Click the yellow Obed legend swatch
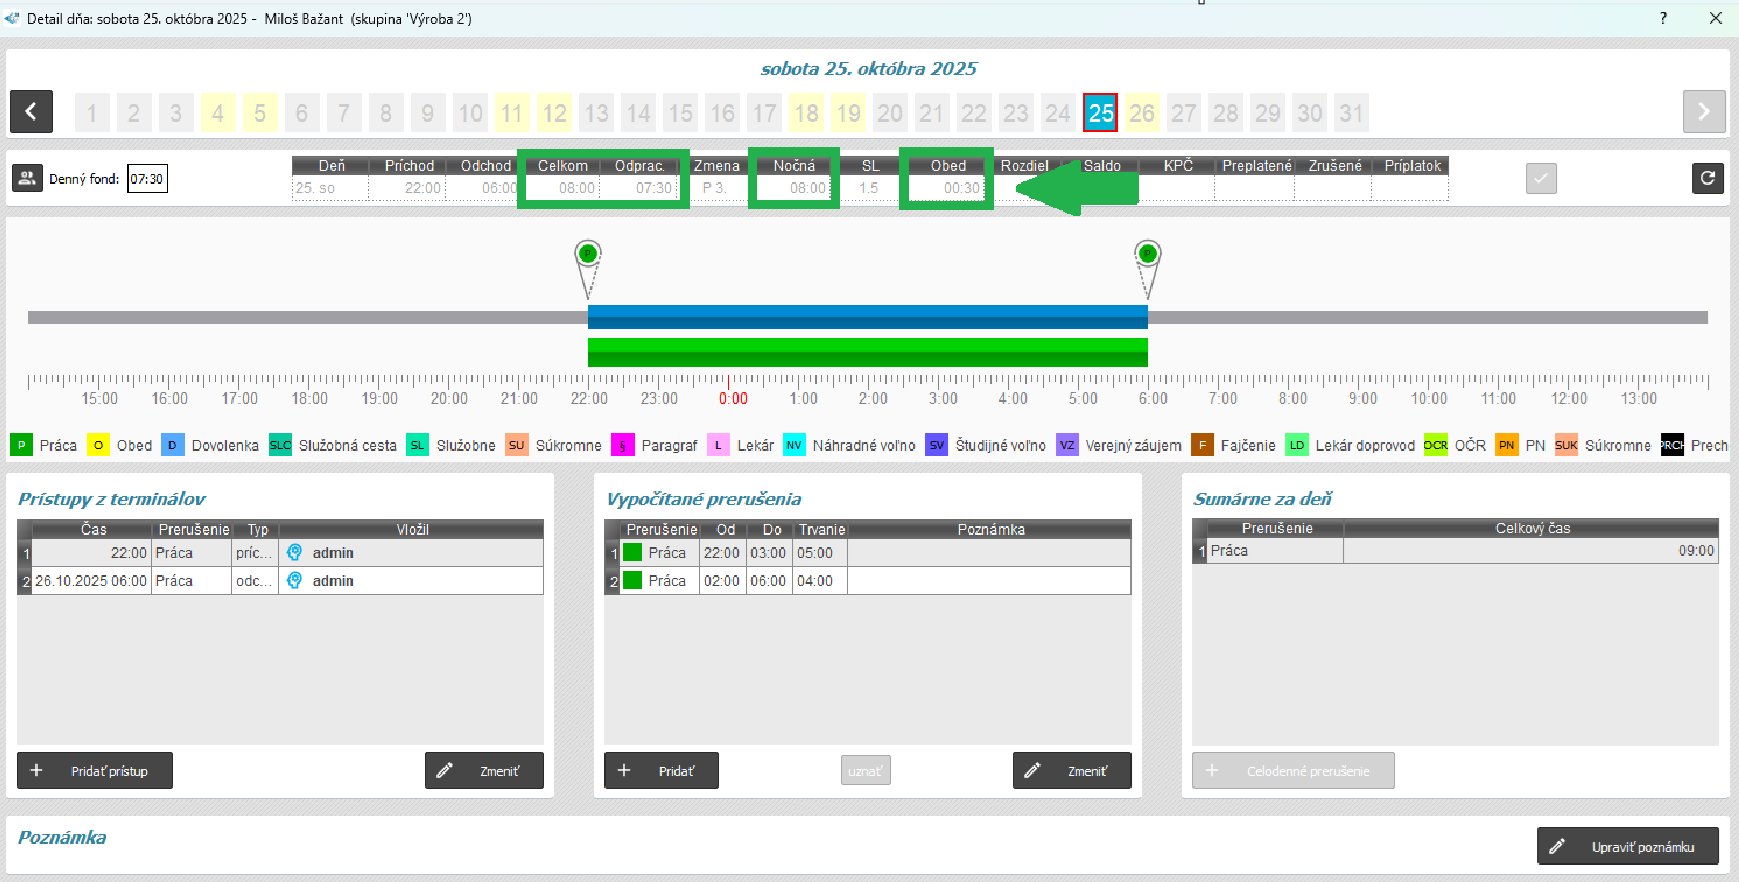The image size is (1739, 882). (x=98, y=445)
